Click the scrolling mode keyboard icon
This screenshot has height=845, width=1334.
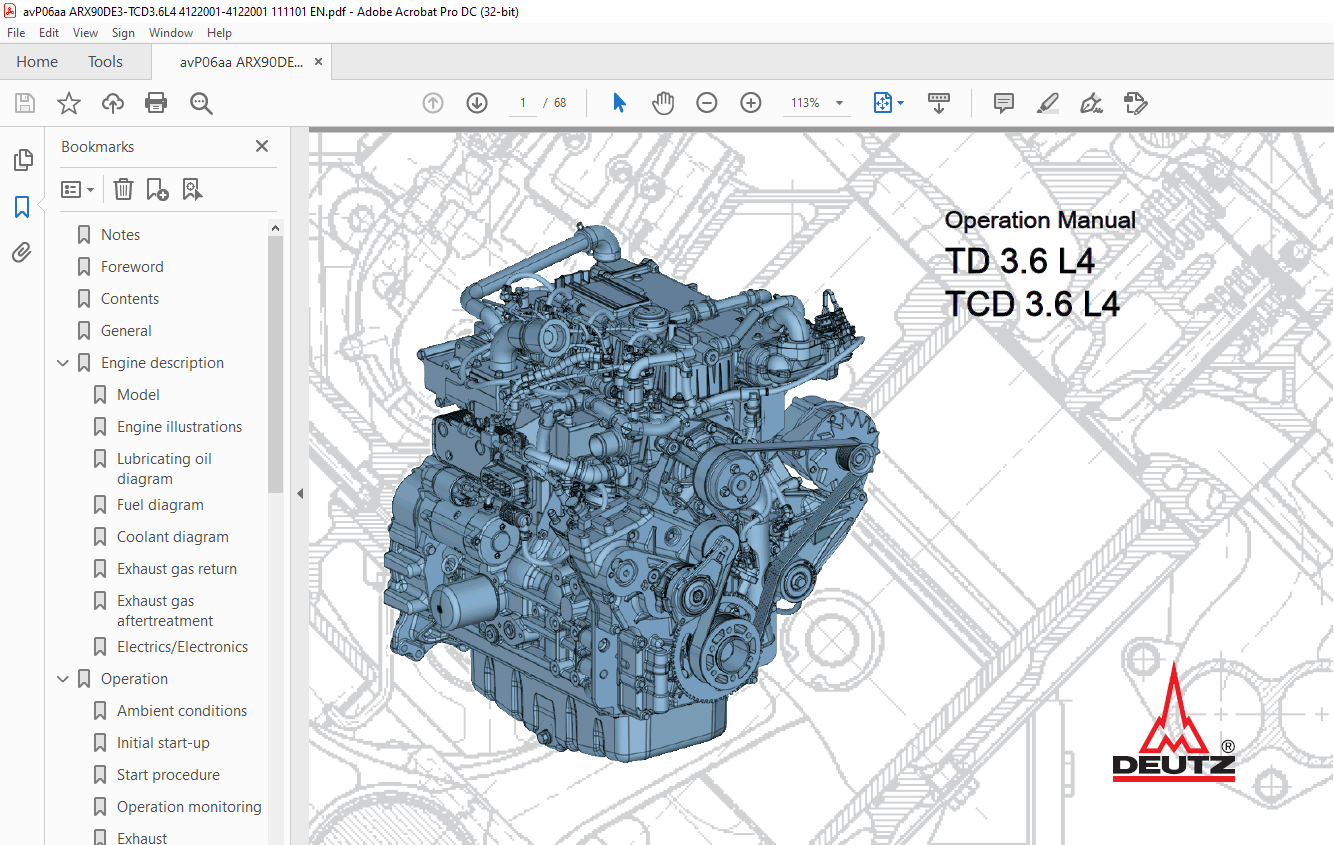point(939,103)
